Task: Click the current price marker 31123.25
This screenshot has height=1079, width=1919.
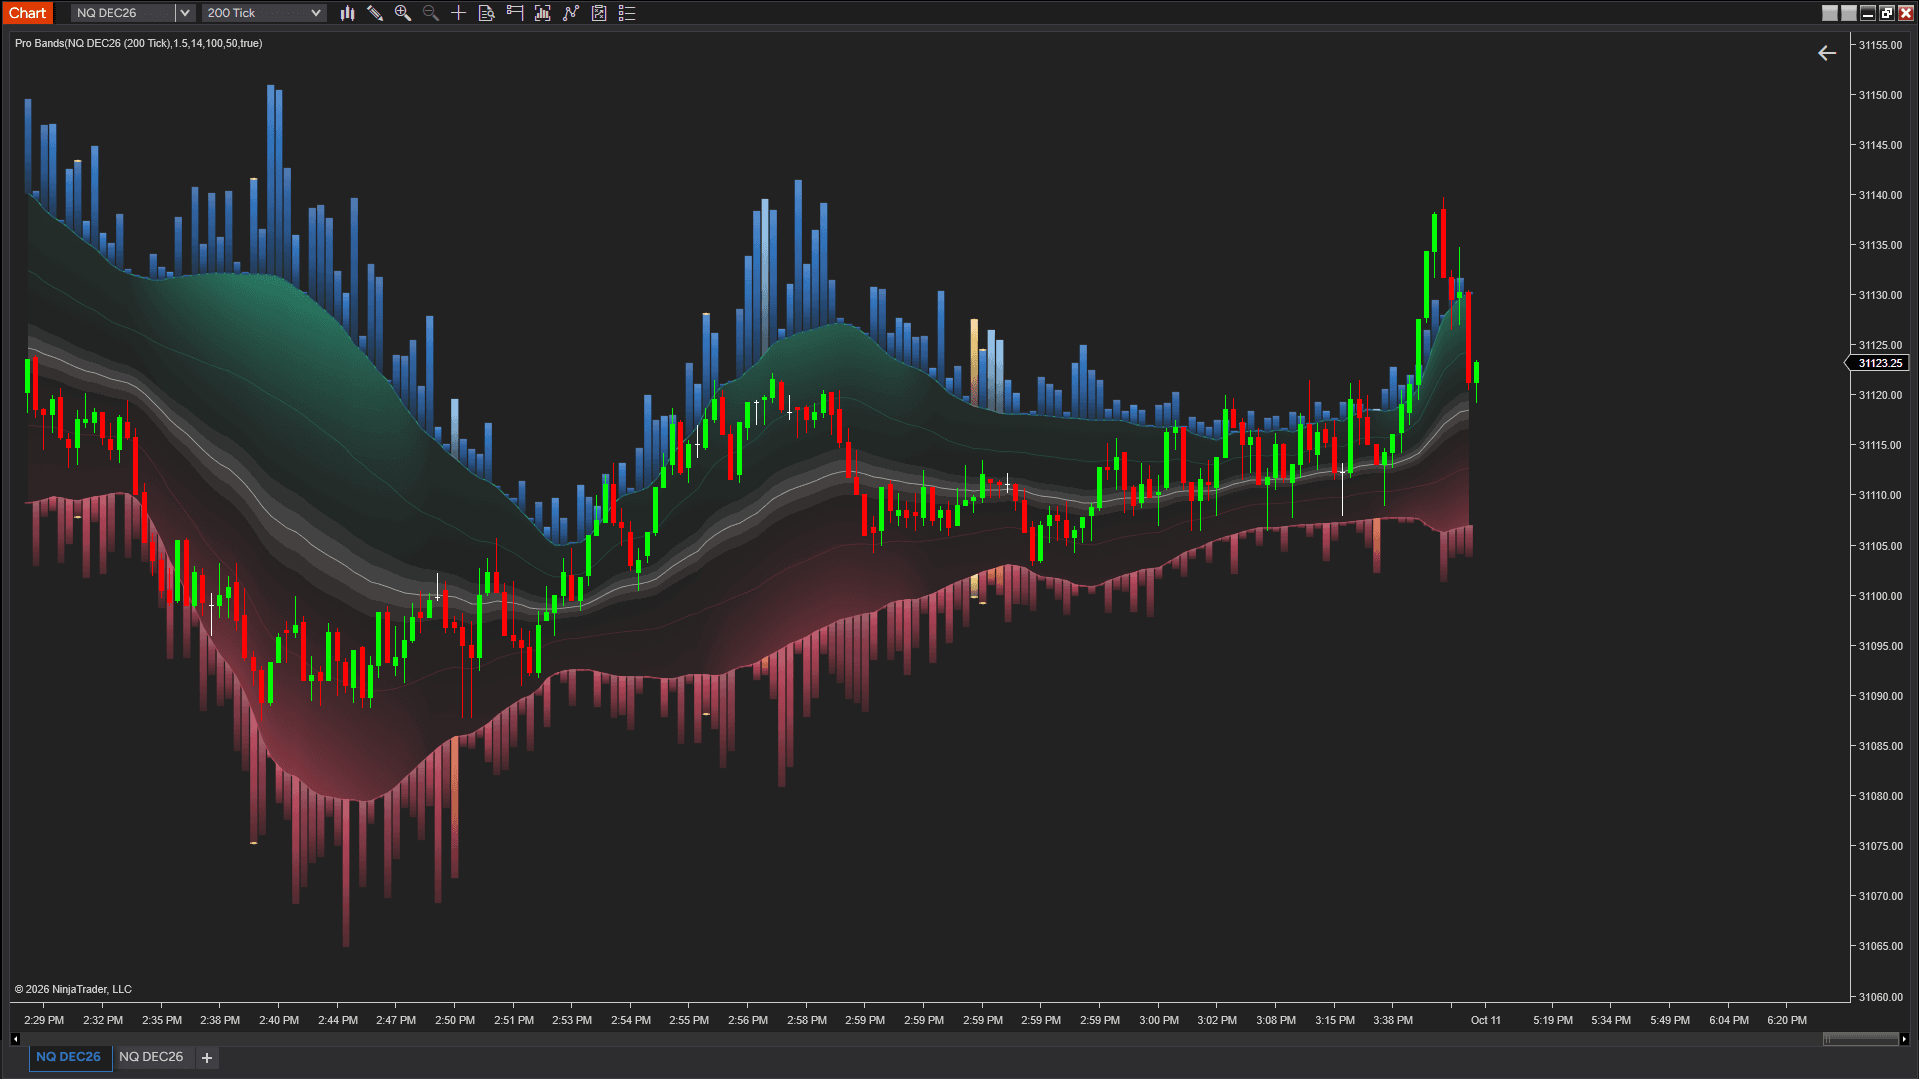Action: point(1880,364)
